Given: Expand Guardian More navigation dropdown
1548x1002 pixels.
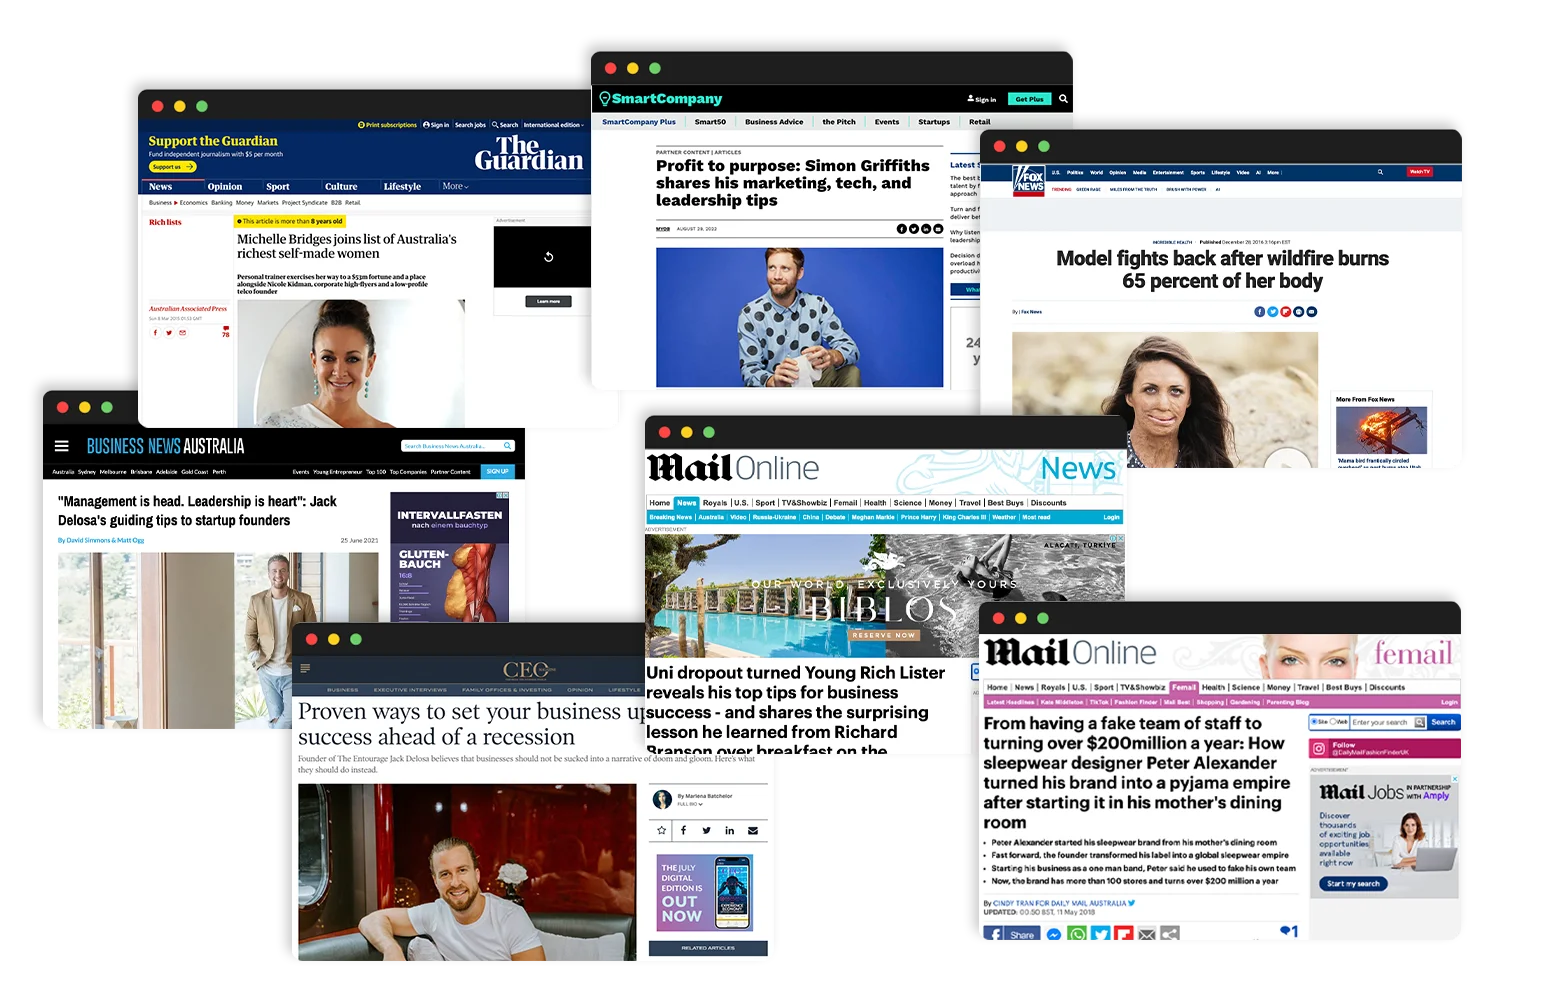Looking at the screenshot, I should point(456,186).
